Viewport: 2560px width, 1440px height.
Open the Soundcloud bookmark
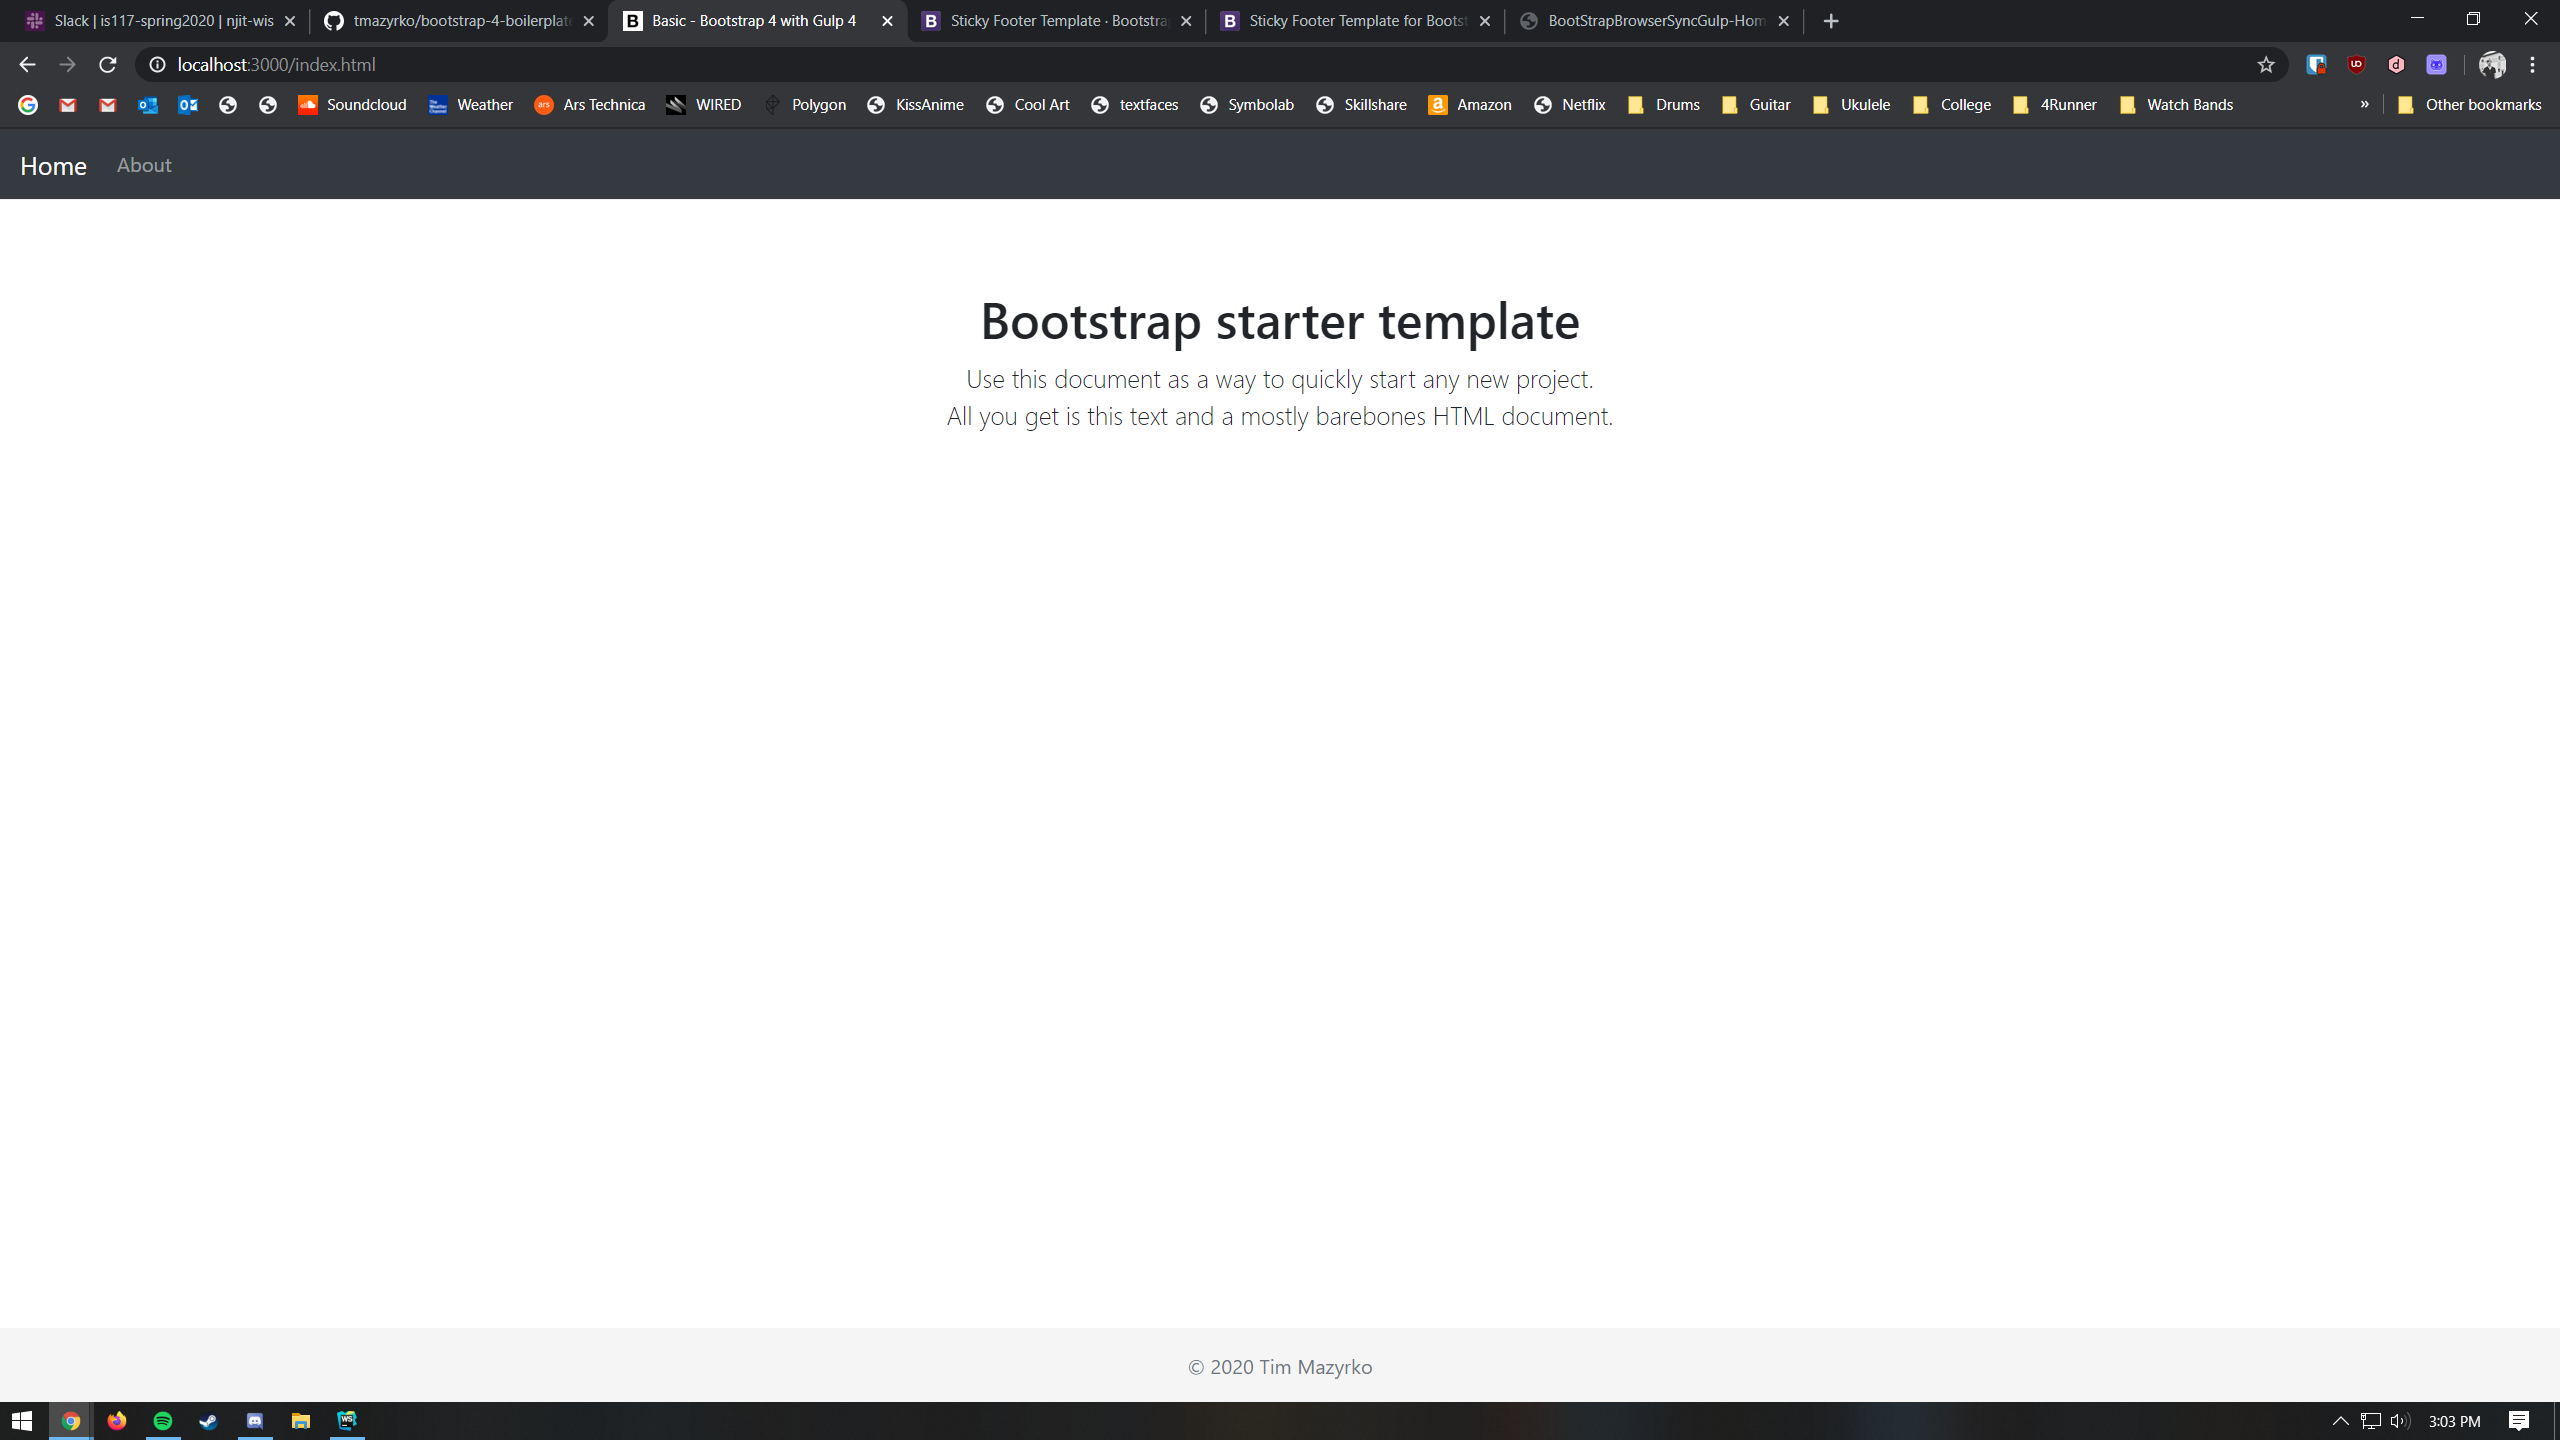pos(352,105)
